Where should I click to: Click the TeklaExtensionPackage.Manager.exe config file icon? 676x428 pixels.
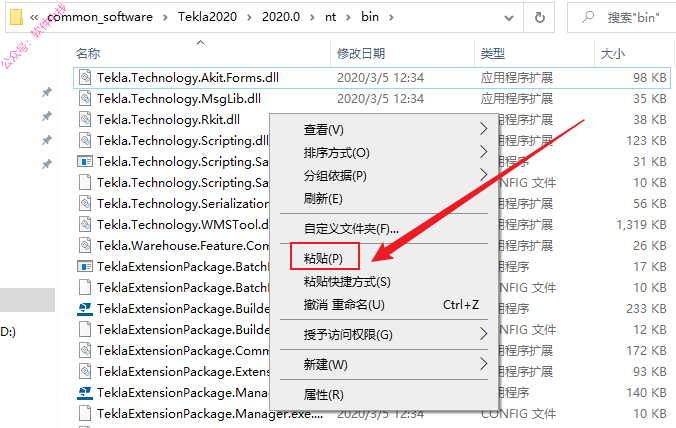(85, 414)
